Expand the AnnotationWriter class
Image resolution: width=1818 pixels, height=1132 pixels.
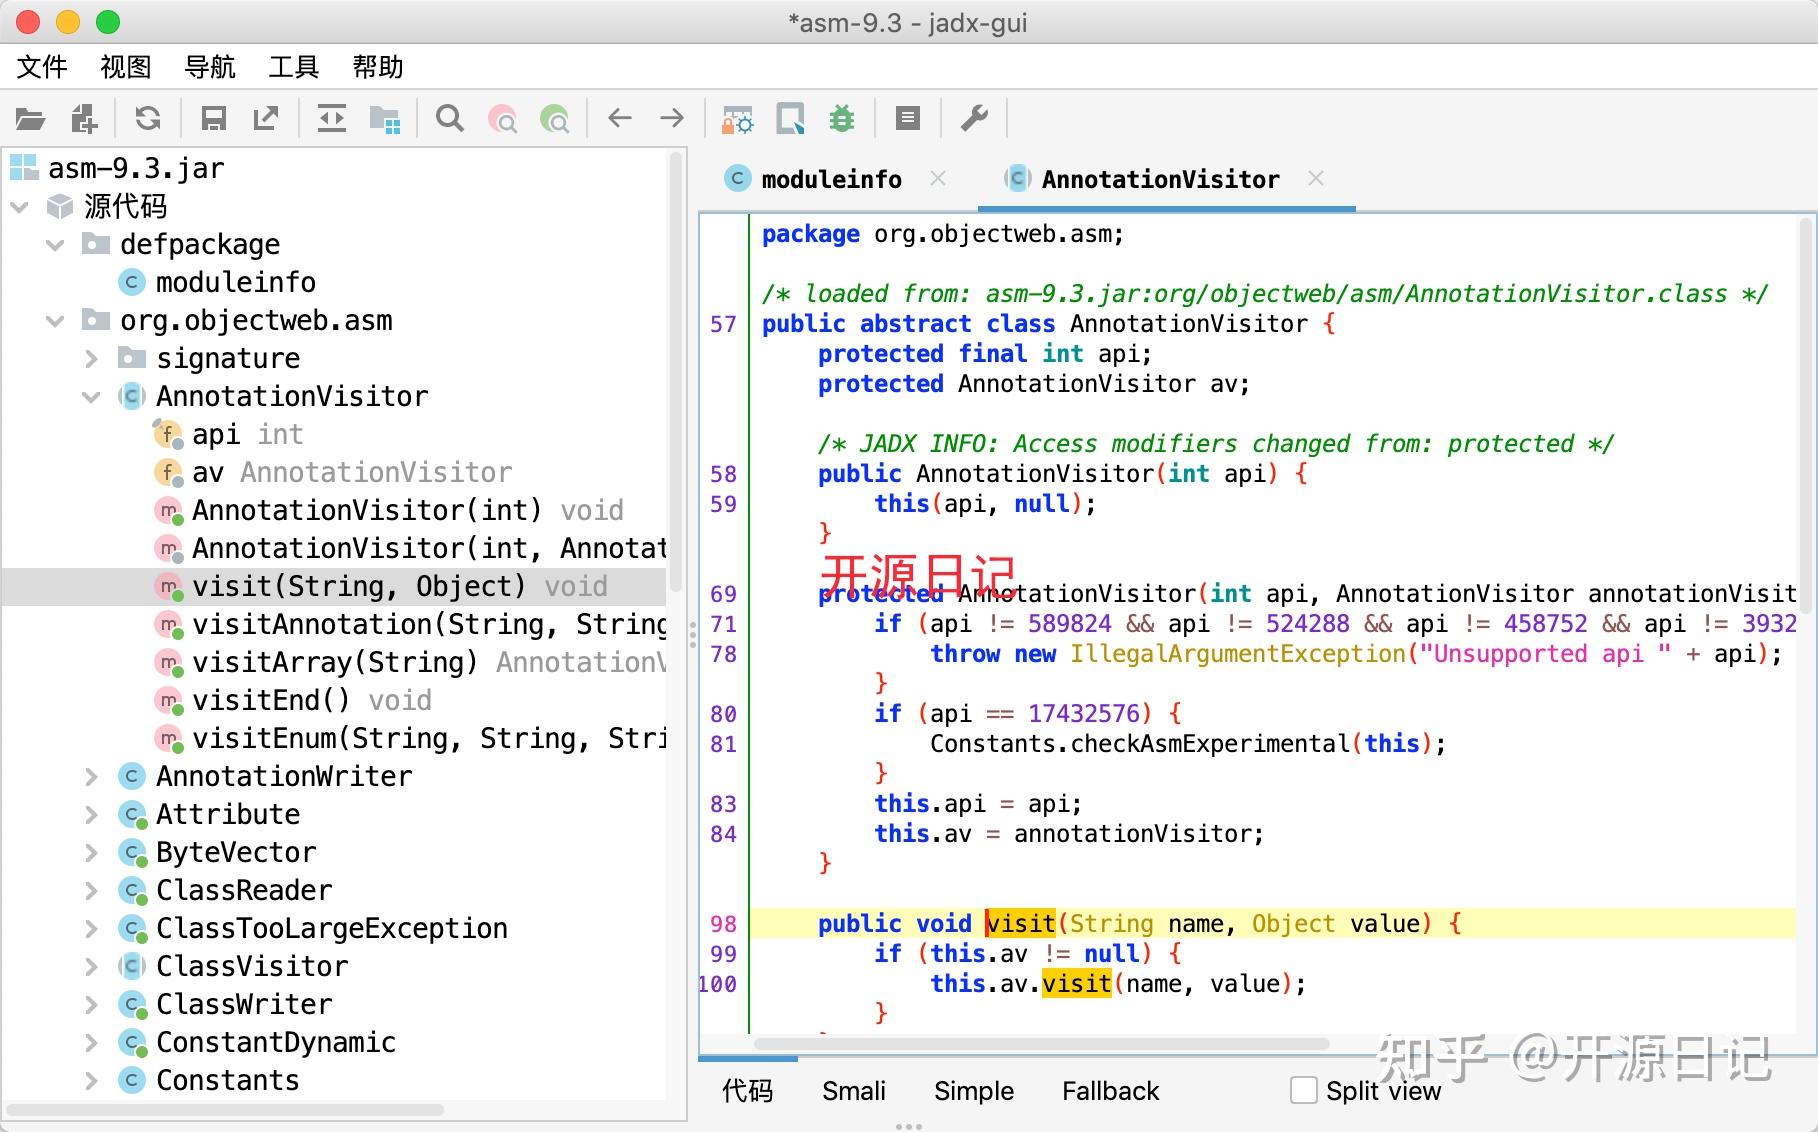(91, 776)
